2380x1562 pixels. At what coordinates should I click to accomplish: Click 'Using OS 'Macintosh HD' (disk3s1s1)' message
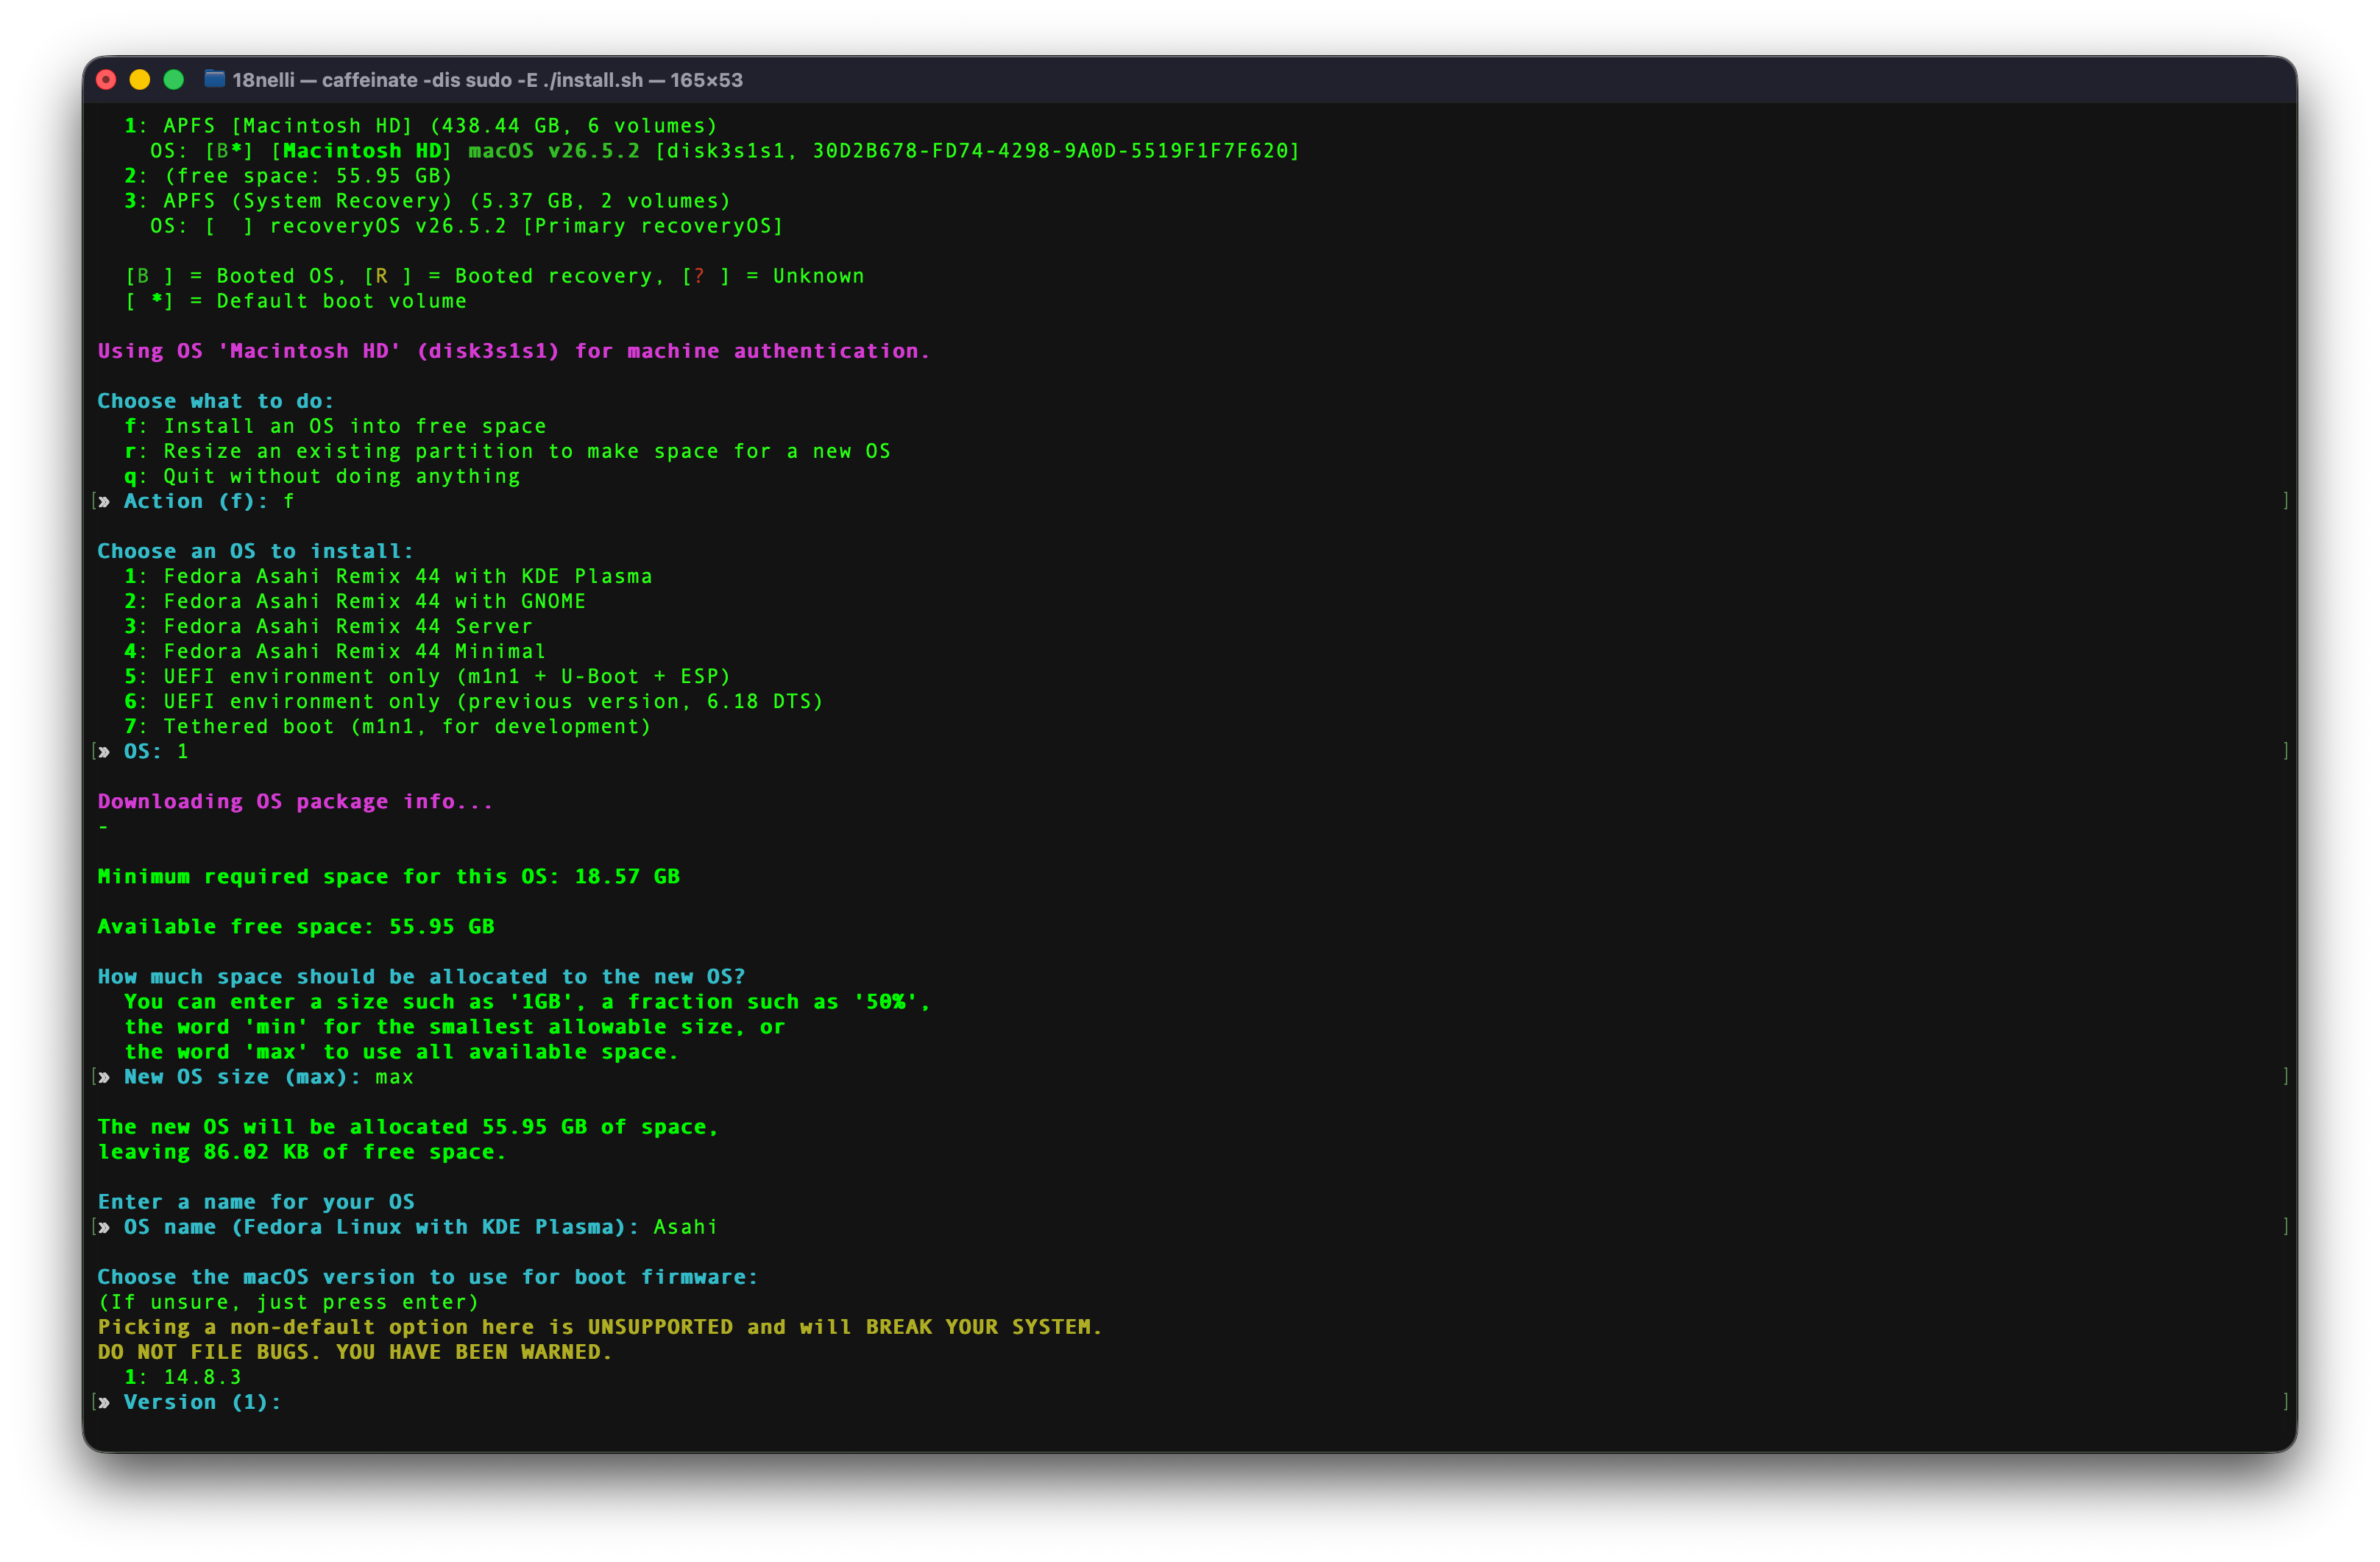[x=513, y=351]
